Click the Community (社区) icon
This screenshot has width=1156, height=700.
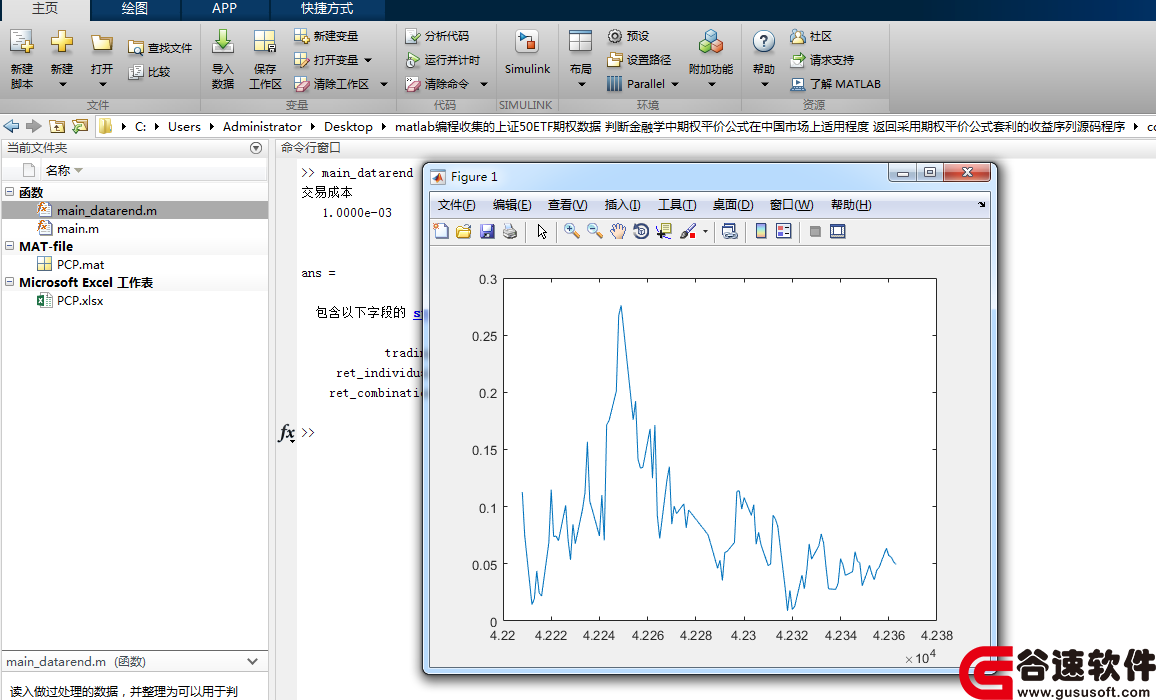click(x=798, y=36)
